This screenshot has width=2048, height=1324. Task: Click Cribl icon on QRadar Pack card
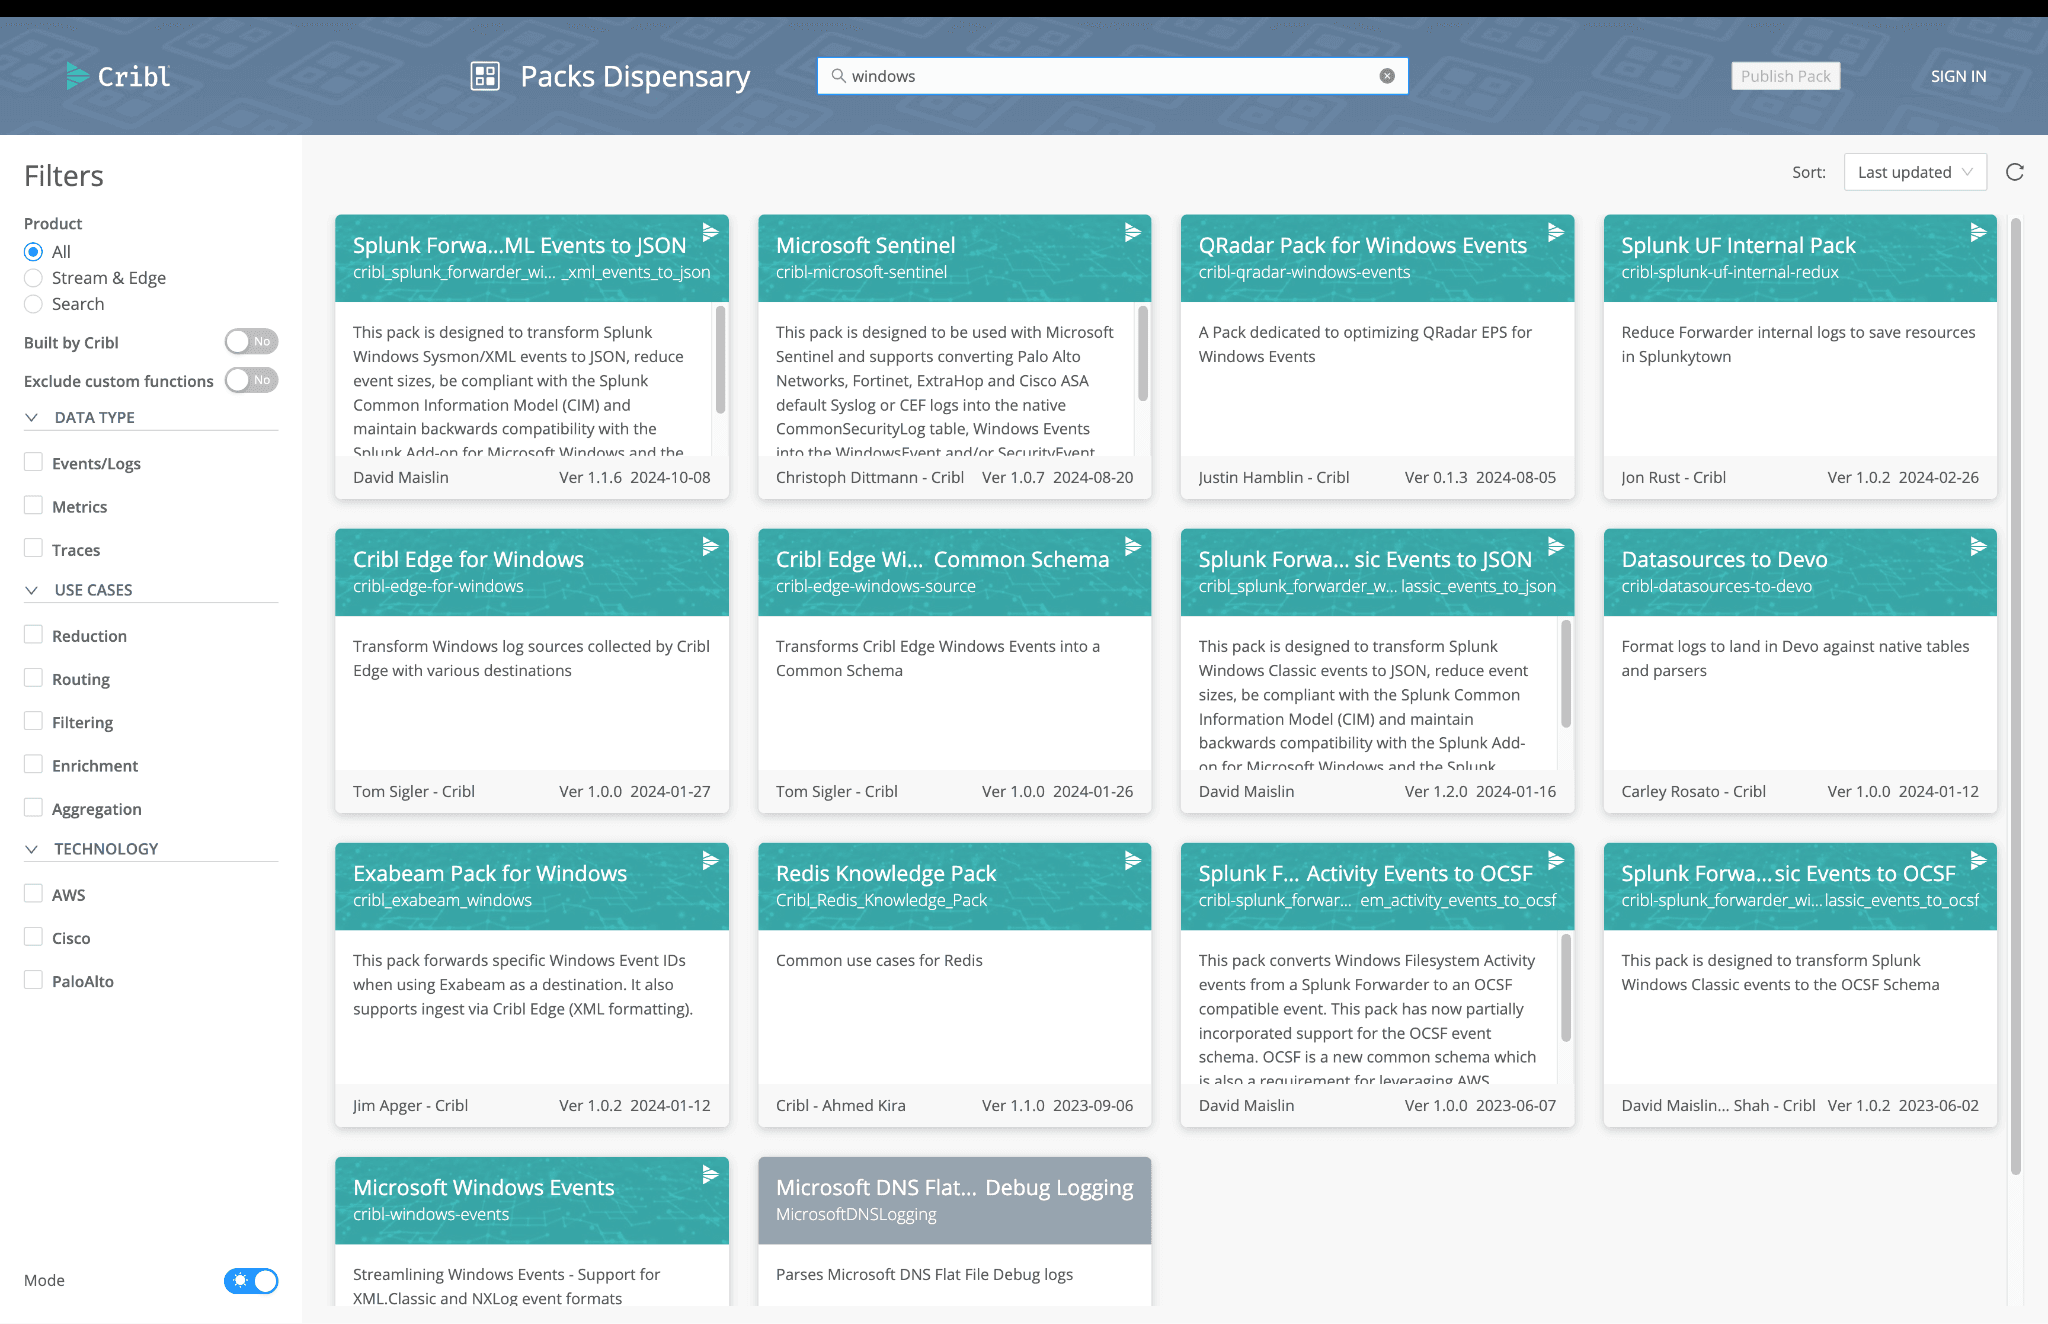[1555, 232]
